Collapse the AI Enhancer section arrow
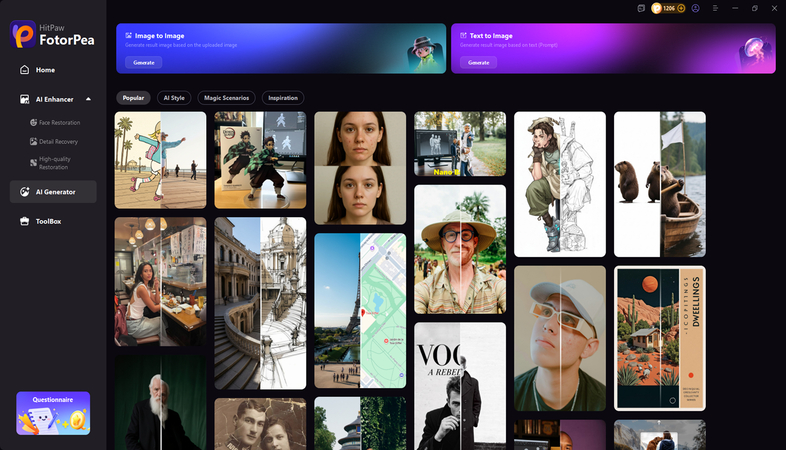 87,99
